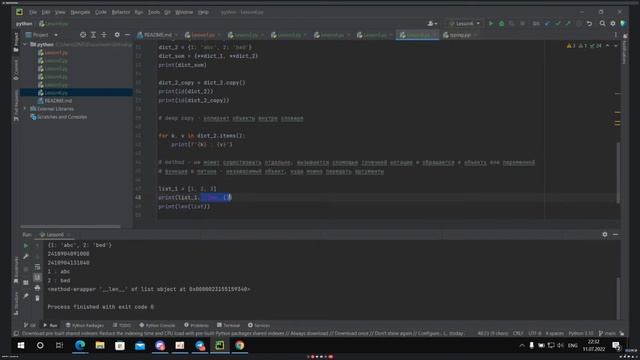Image resolution: width=640 pixels, height=360 pixels.
Task: Toggle soft-wrap in Run console
Action: 37,267
